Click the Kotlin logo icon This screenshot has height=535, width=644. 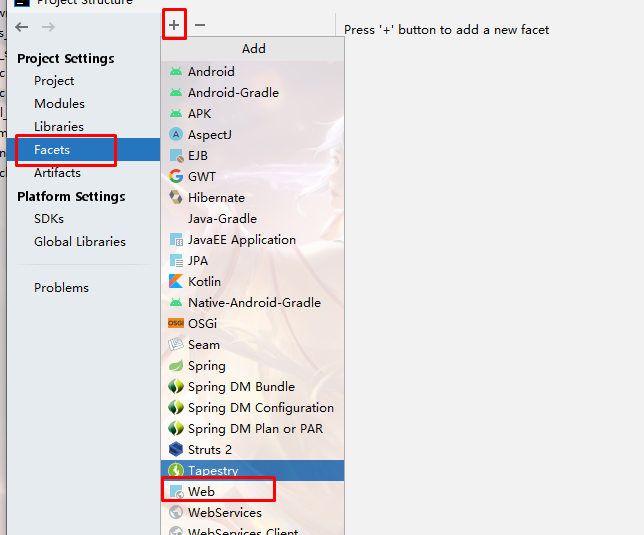tap(176, 281)
